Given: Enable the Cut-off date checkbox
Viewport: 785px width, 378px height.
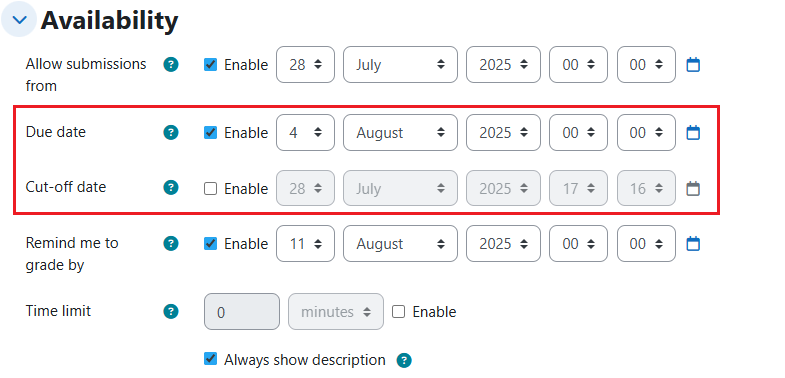Looking at the screenshot, I should click(x=211, y=189).
